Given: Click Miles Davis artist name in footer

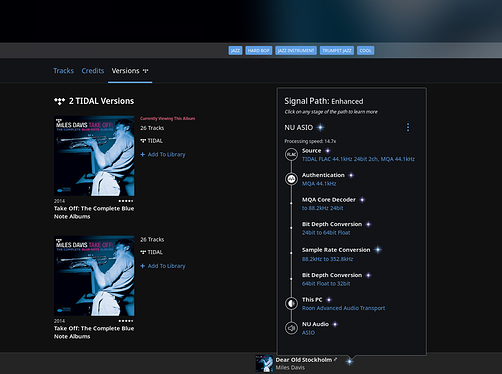Looking at the screenshot, I should [290, 368].
